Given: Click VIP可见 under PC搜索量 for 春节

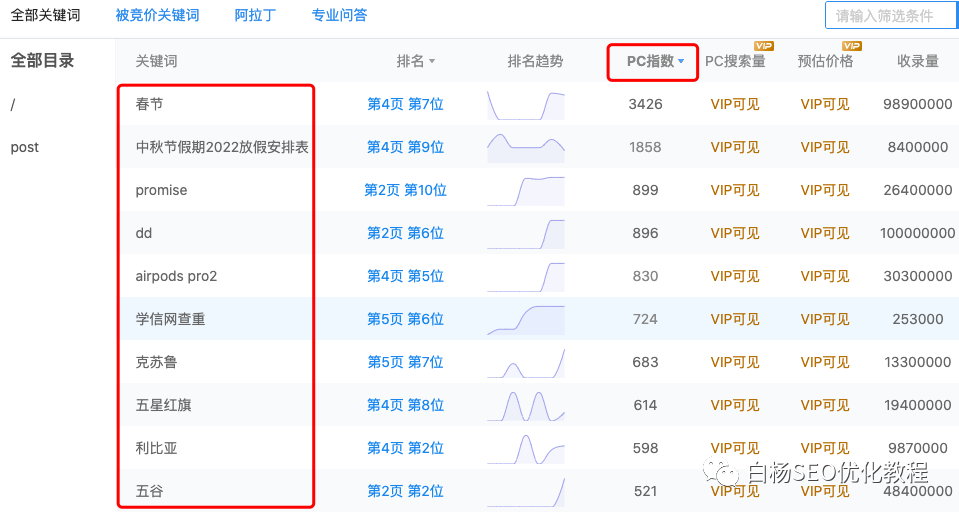Looking at the screenshot, I should tap(735, 105).
